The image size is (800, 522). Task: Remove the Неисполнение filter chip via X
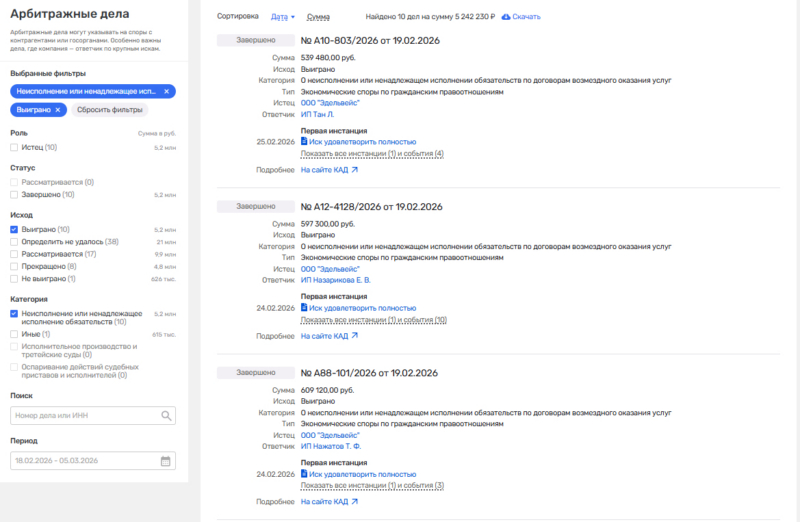pyautogui.click(x=167, y=91)
